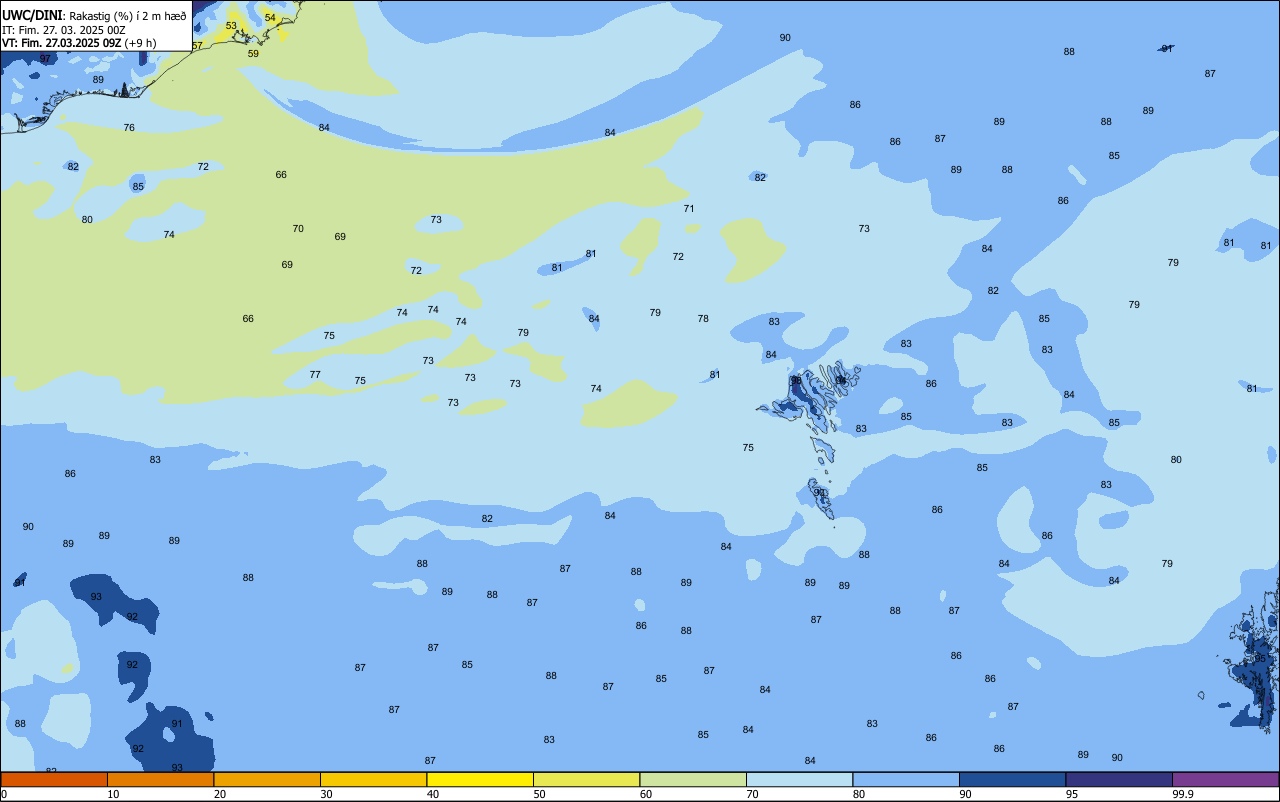Select the 20–30 amber legend swatch
Viewport: 1280px width, 802px height.
[x=267, y=779]
